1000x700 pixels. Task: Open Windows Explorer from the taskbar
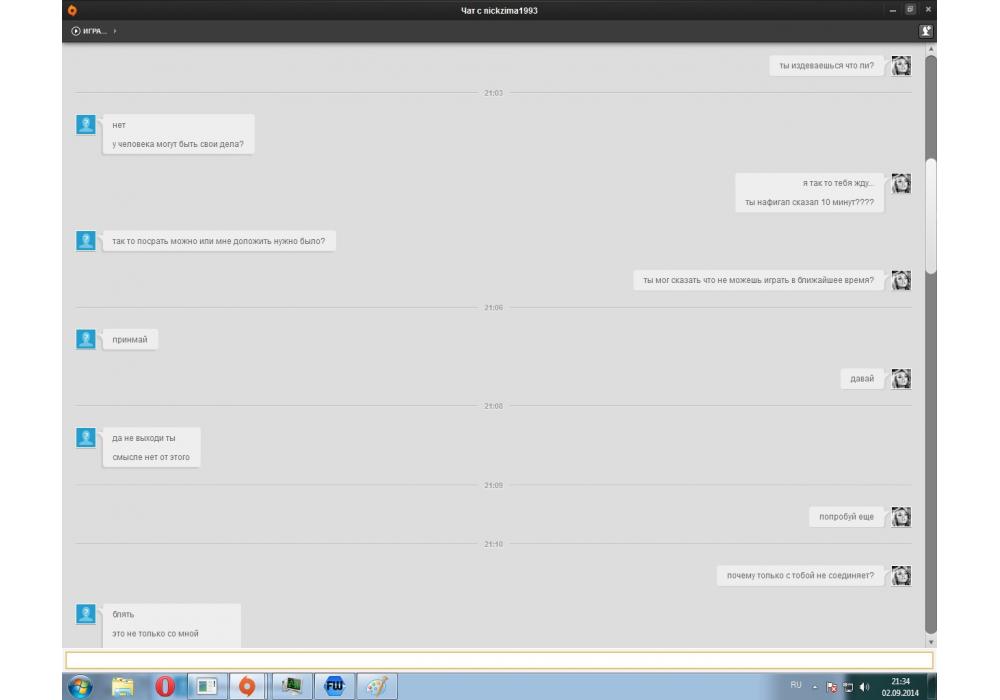[x=123, y=686]
